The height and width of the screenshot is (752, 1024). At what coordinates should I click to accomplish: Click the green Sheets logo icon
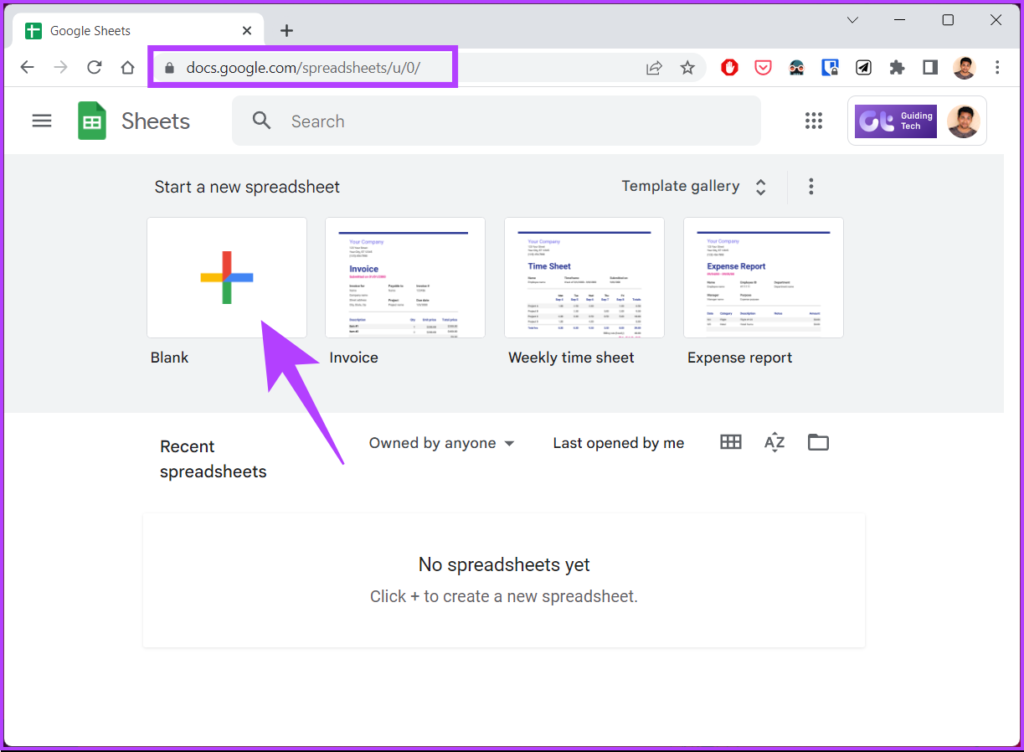pyautogui.click(x=92, y=121)
